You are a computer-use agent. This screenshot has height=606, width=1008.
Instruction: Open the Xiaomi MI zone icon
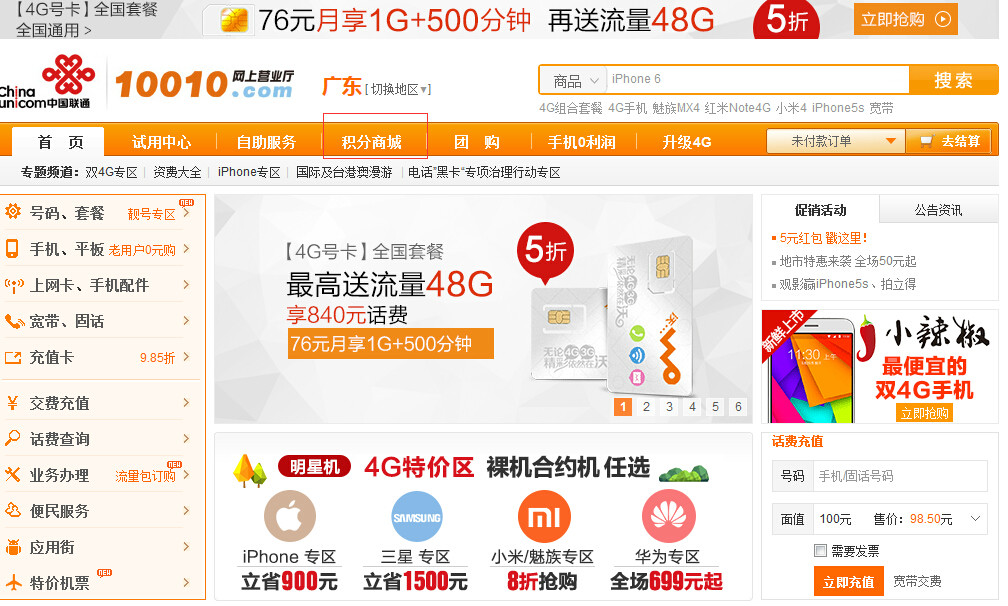544,516
